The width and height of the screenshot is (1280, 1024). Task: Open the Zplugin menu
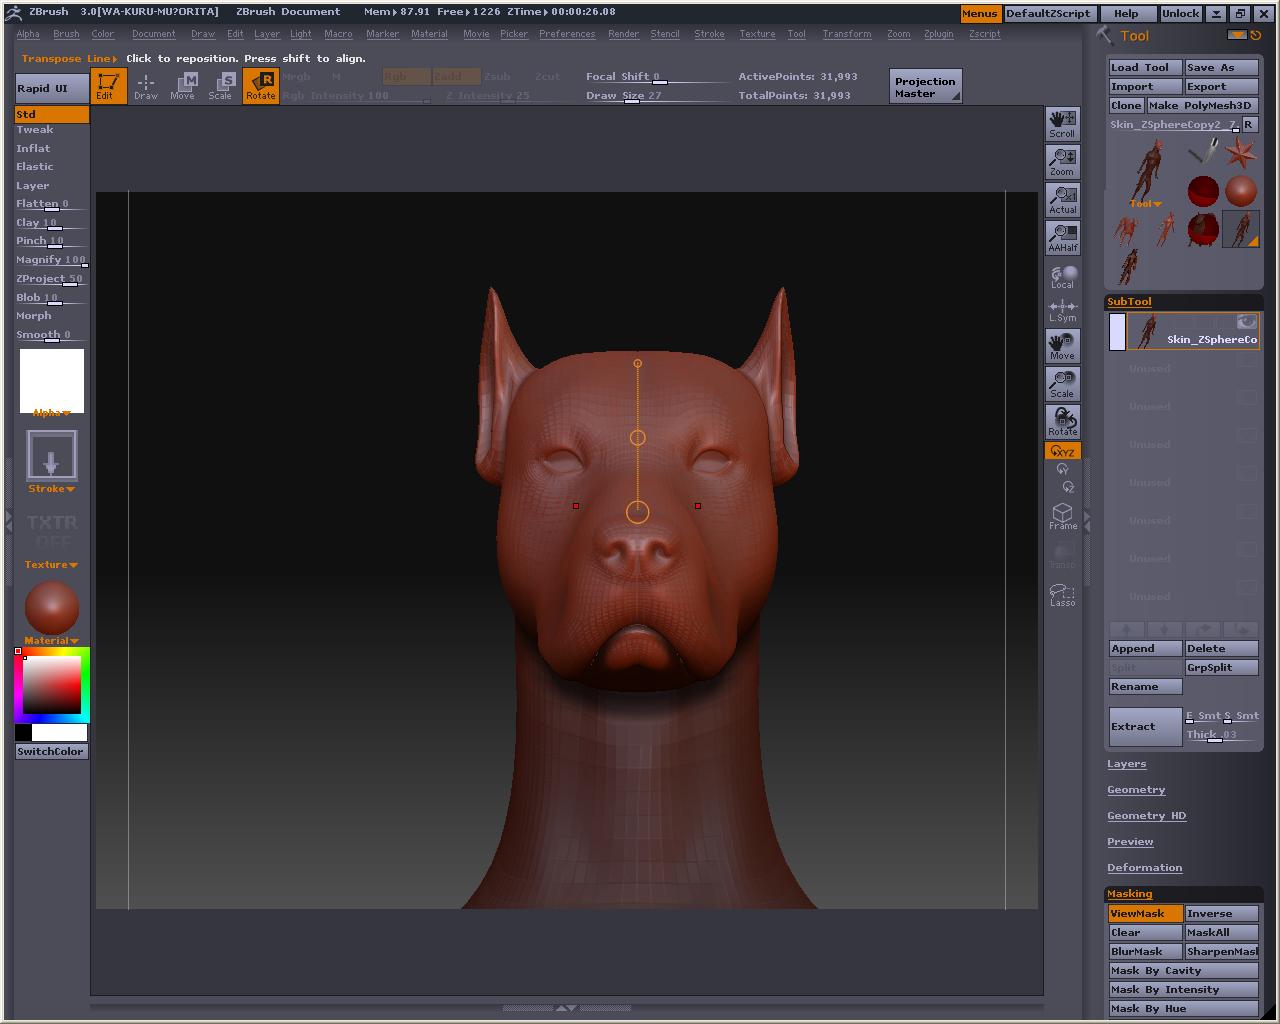click(939, 34)
